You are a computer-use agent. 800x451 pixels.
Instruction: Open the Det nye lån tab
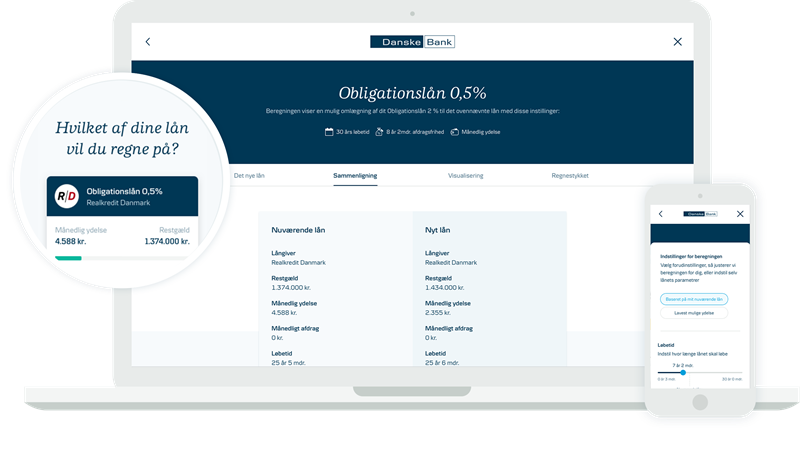click(x=249, y=175)
